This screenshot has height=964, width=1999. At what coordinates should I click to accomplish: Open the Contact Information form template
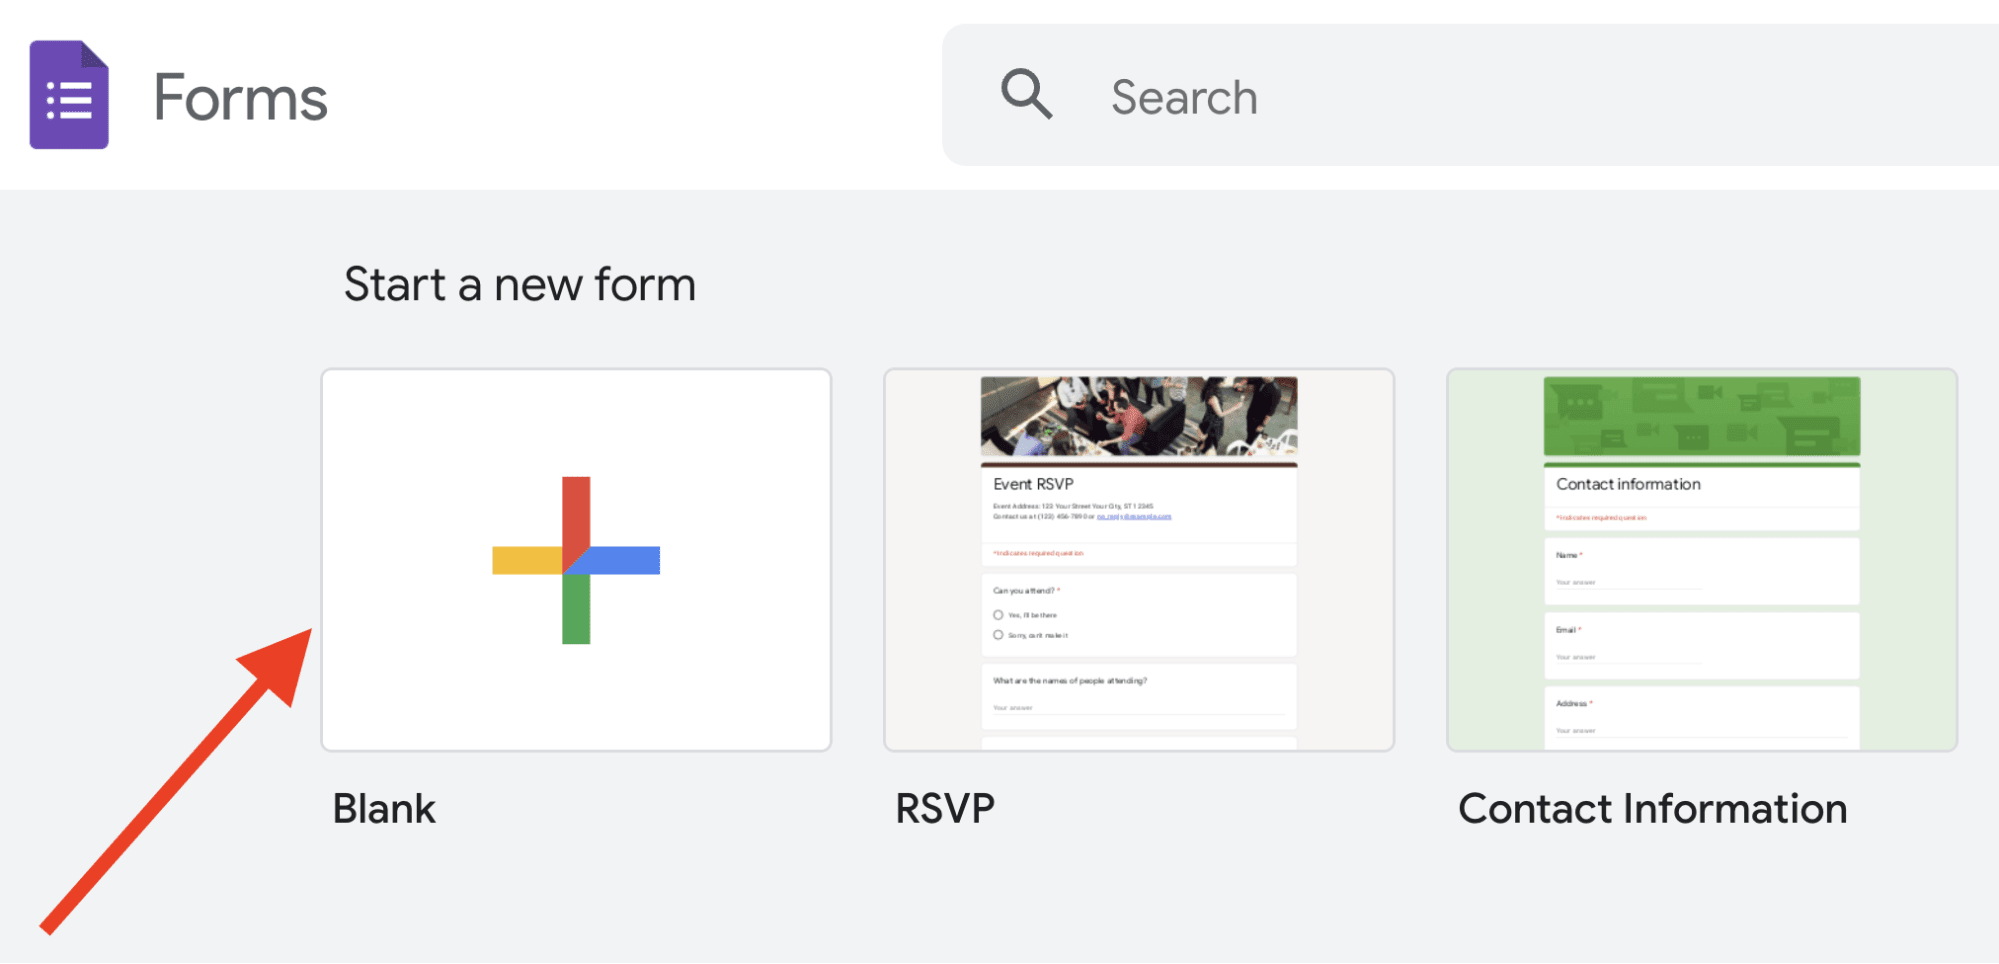tap(1700, 560)
